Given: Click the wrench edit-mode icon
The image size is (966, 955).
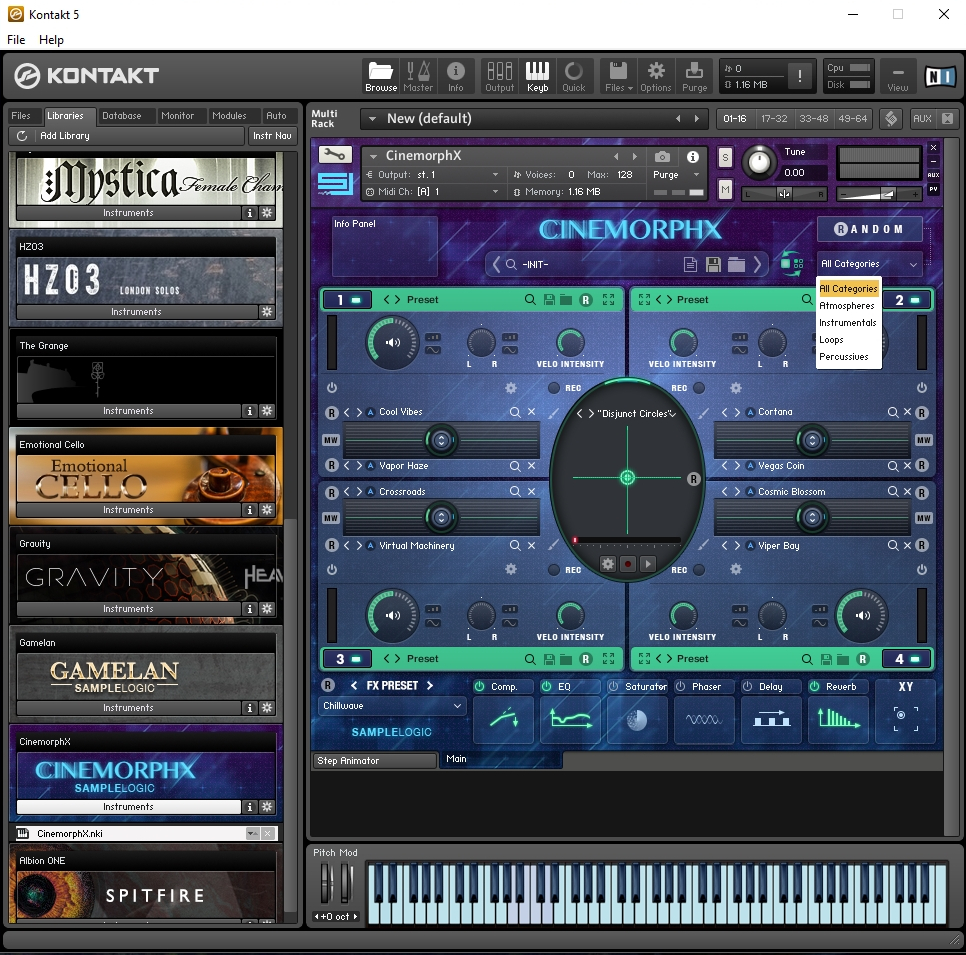Looking at the screenshot, I should click(x=335, y=155).
